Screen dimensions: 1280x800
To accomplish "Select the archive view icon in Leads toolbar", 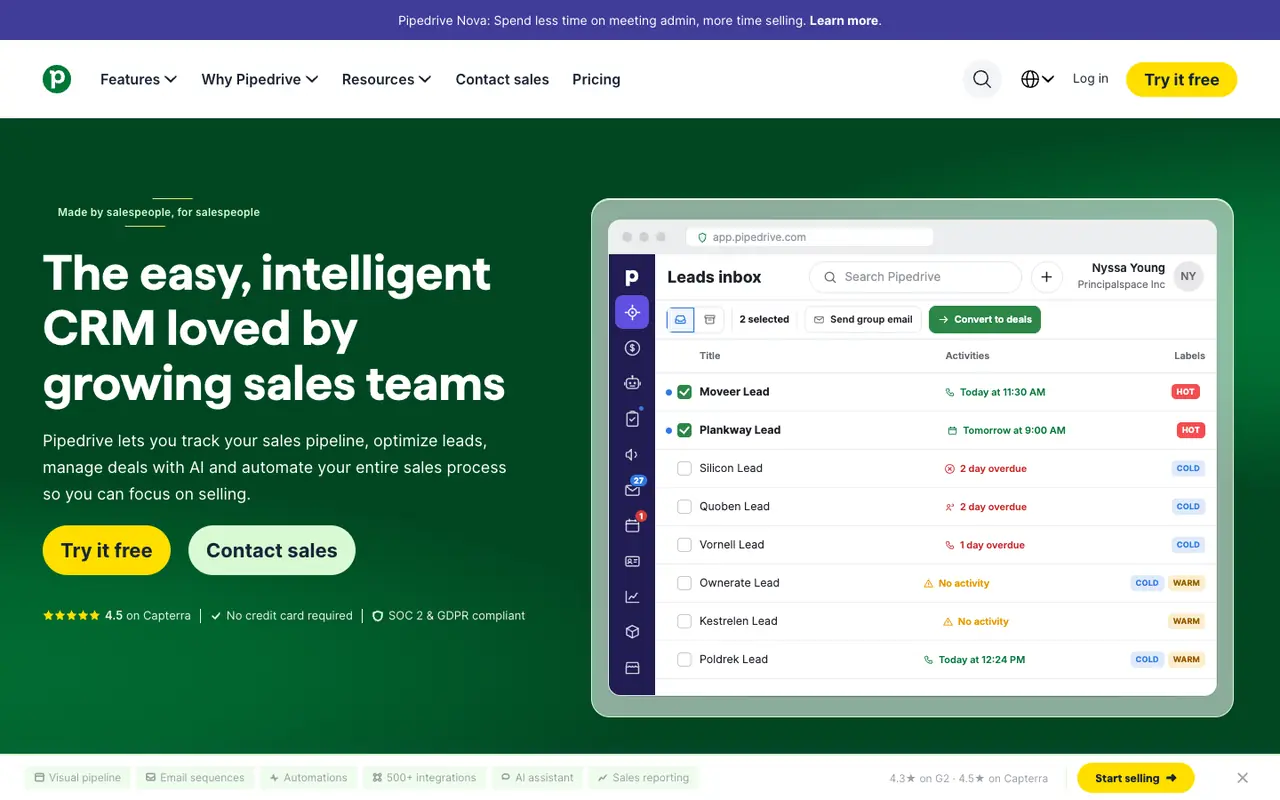I will [x=710, y=320].
